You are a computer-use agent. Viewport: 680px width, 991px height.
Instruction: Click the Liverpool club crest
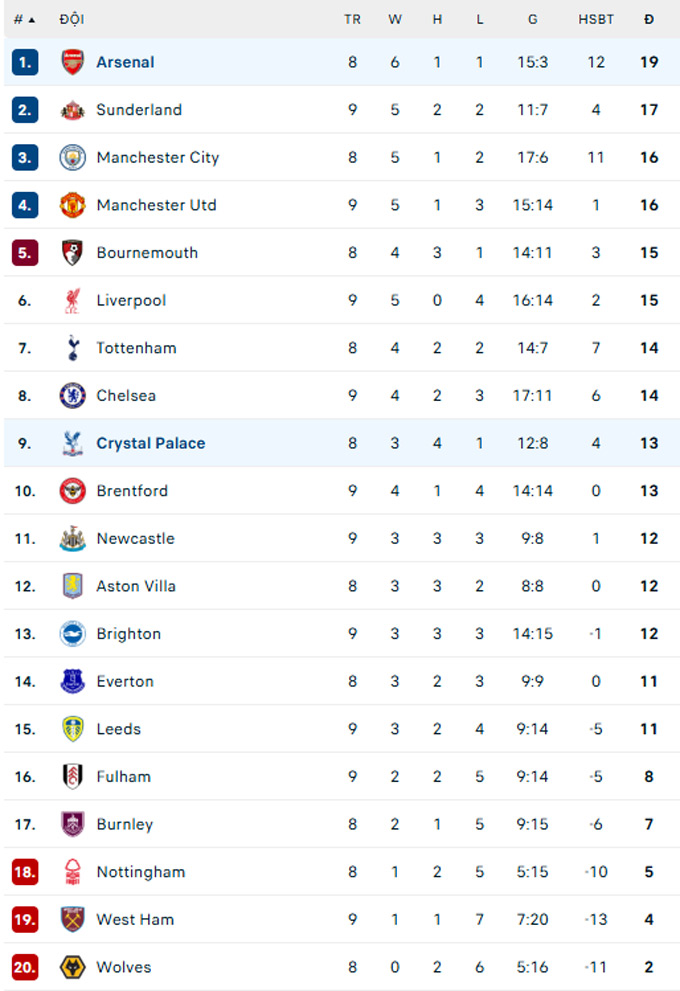[73, 300]
